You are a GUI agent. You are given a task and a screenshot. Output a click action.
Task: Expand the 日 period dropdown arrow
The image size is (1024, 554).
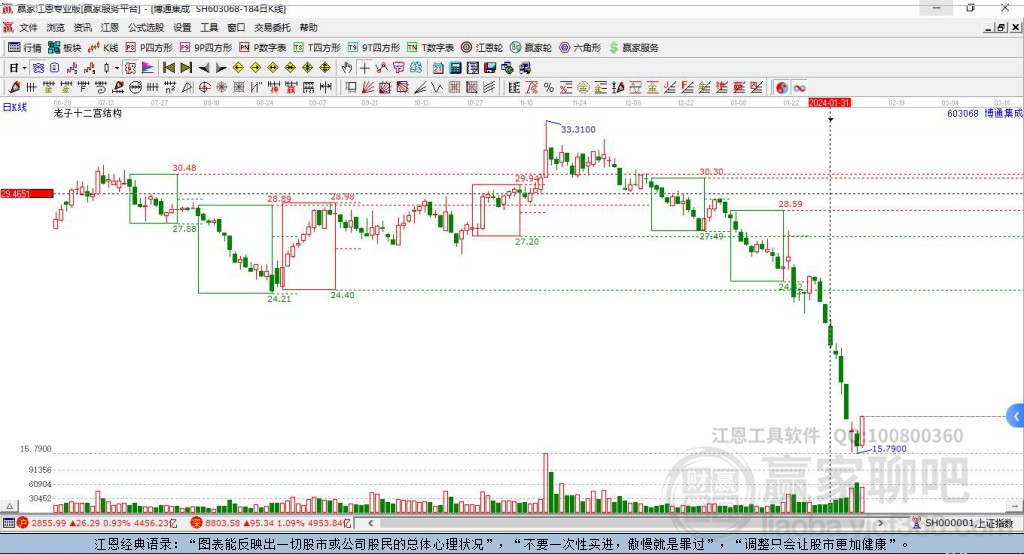coord(24,68)
